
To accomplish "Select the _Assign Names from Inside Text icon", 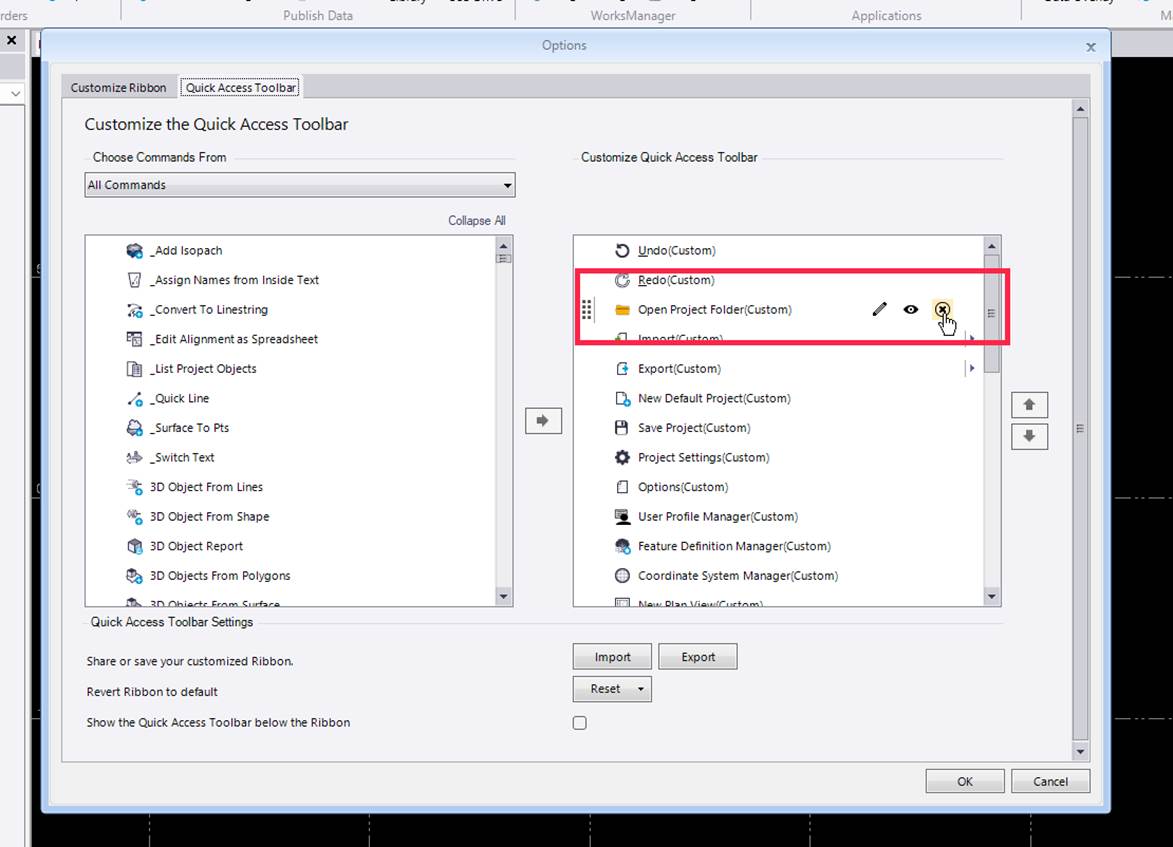I will [x=135, y=280].
